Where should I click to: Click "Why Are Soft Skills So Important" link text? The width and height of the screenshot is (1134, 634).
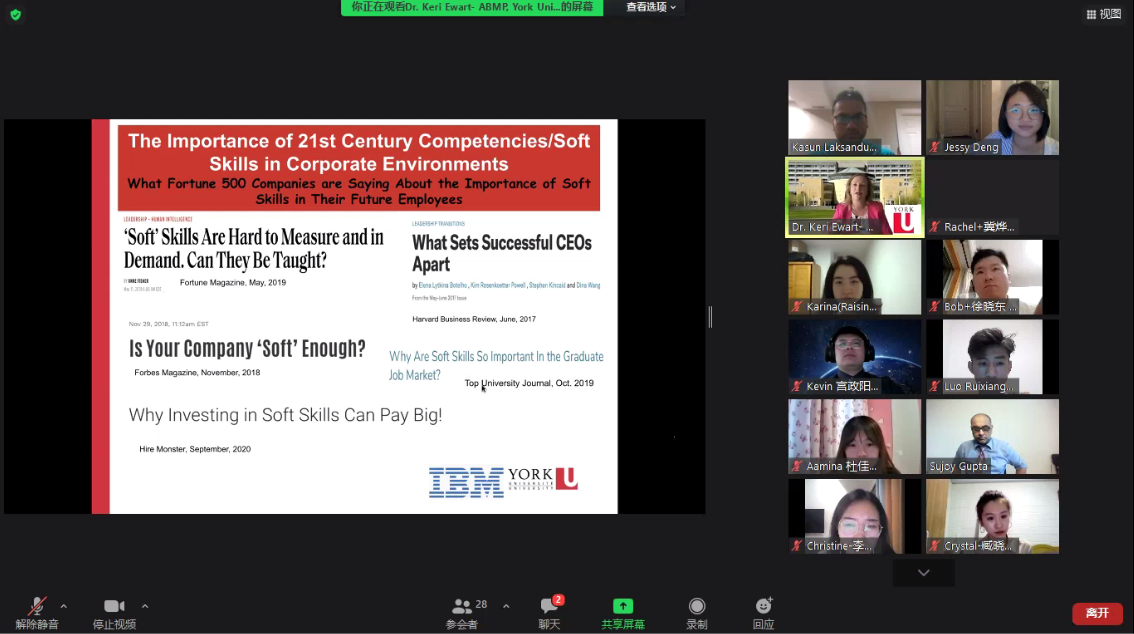pos(496,365)
